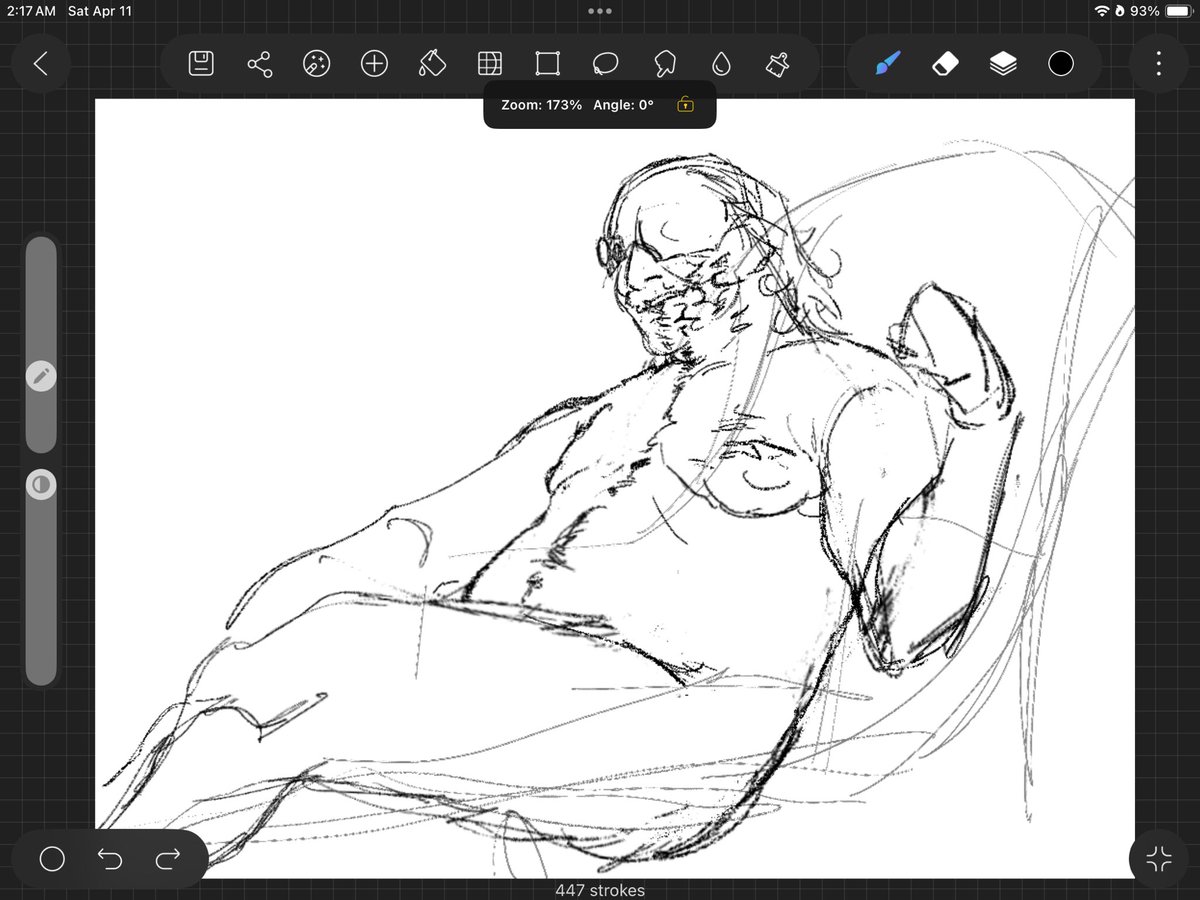Select the blend Droplet tool

pyautogui.click(x=722, y=63)
